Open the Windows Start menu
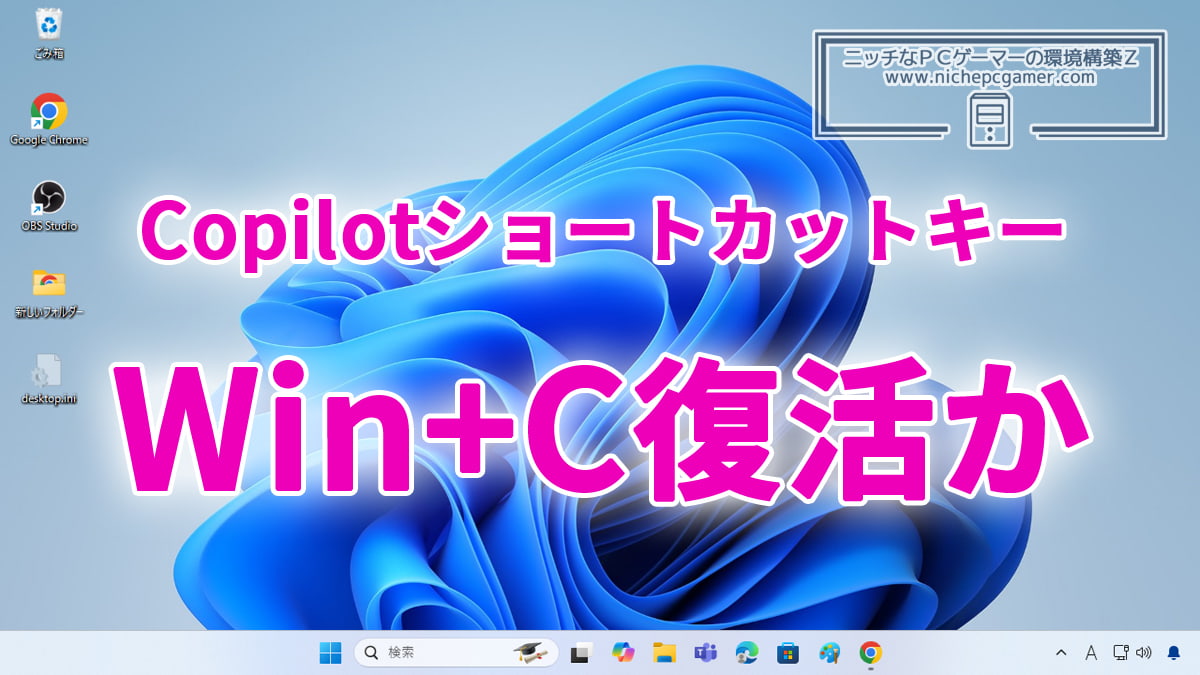 pyautogui.click(x=330, y=653)
